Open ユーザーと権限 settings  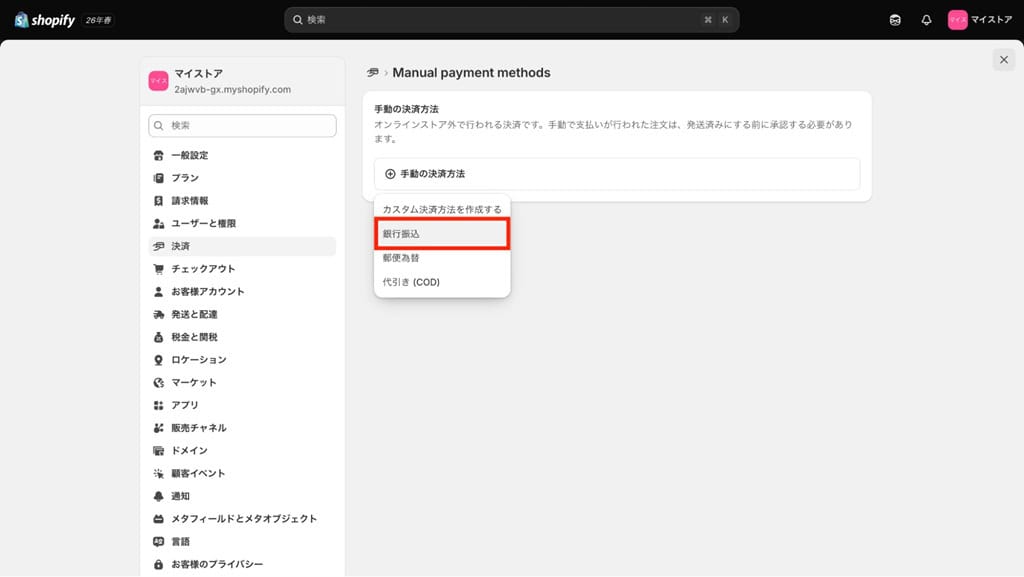242,224
